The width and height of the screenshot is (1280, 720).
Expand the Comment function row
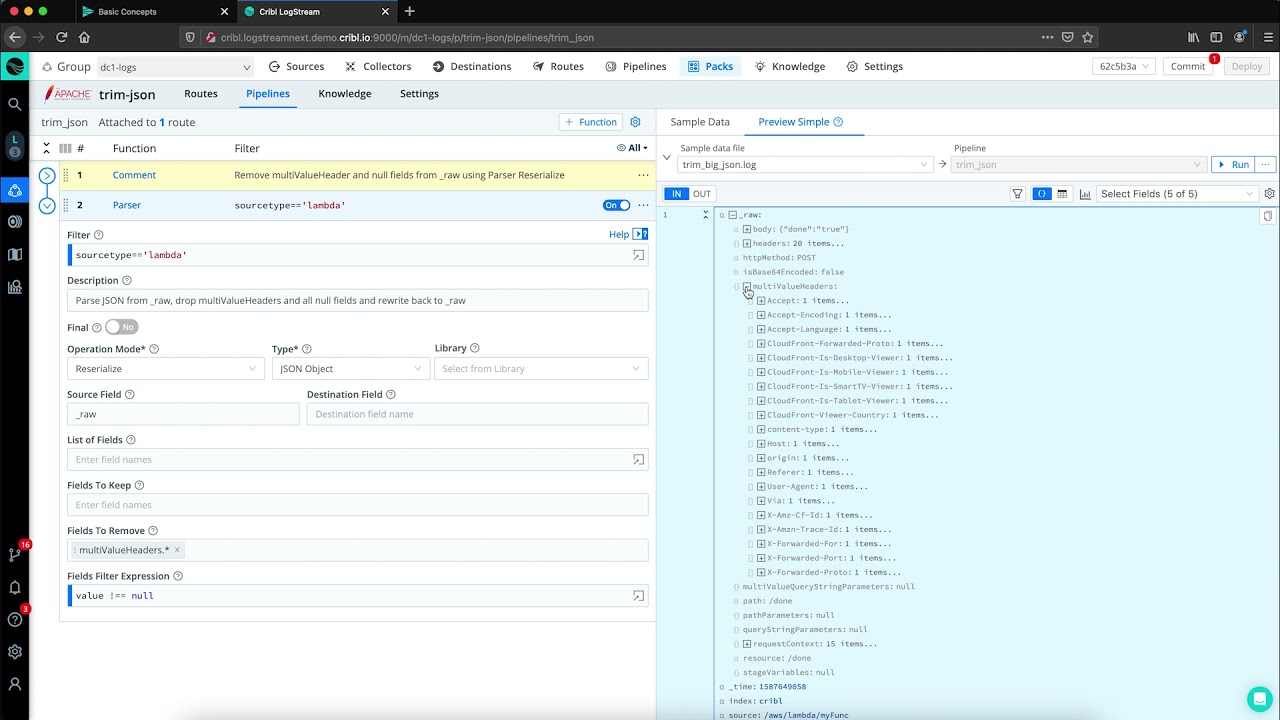[46, 175]
